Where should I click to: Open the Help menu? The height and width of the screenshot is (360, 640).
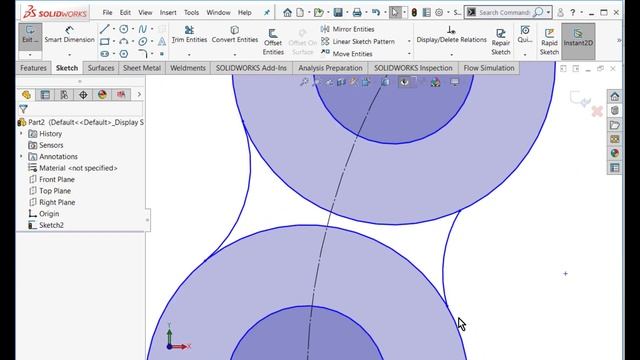point(244,13)
